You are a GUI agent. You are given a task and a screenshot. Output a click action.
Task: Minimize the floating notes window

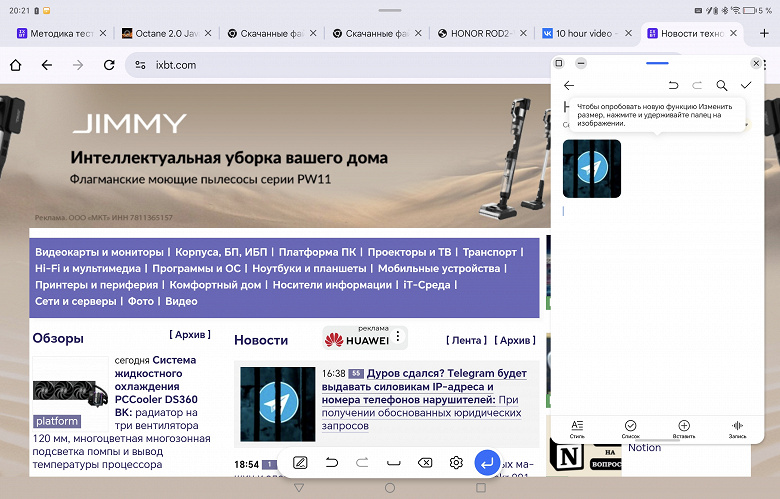pos(581,63)
